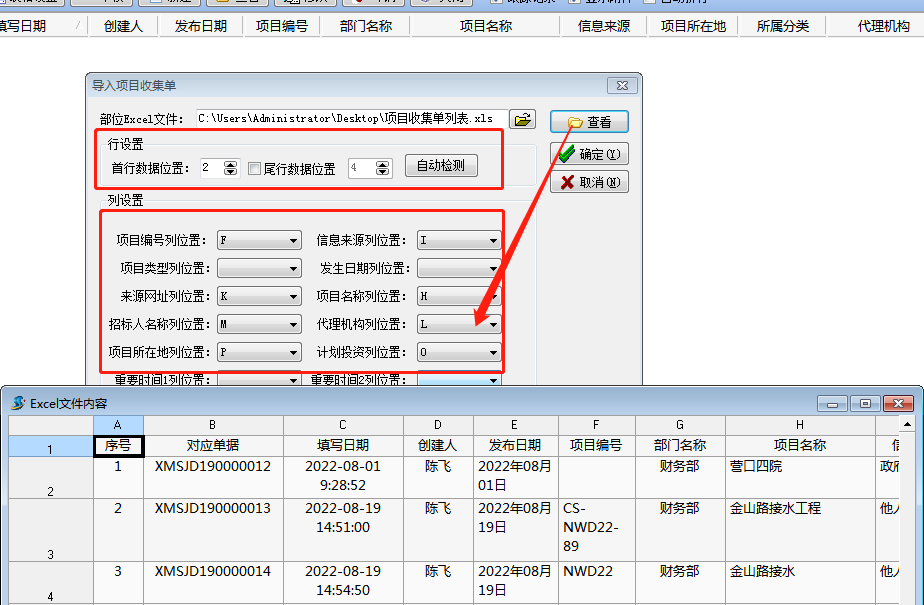This screenshot has height=605, width=924.
Task: Select cell XMSJD190000013 in Excel preview
Action: 212,509
